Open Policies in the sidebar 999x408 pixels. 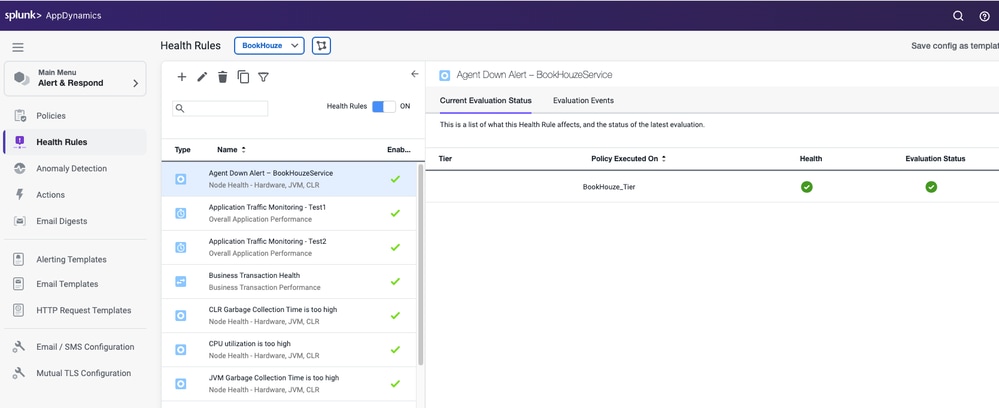pyautogui.click(x=75, y=115)
